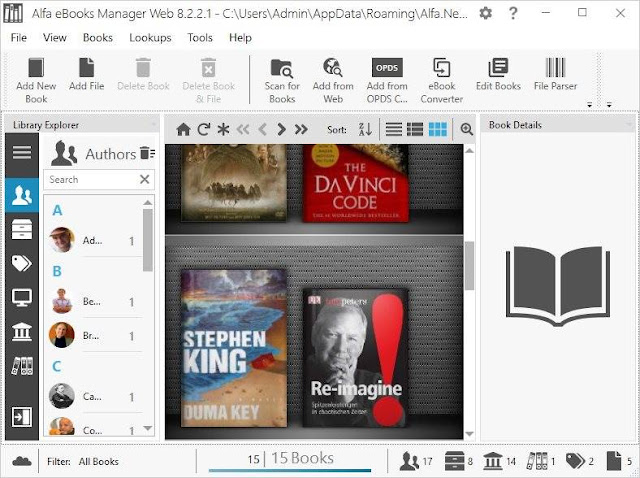Open the Books menu
This screenshot has height=478, width=640.
[98, 38]
